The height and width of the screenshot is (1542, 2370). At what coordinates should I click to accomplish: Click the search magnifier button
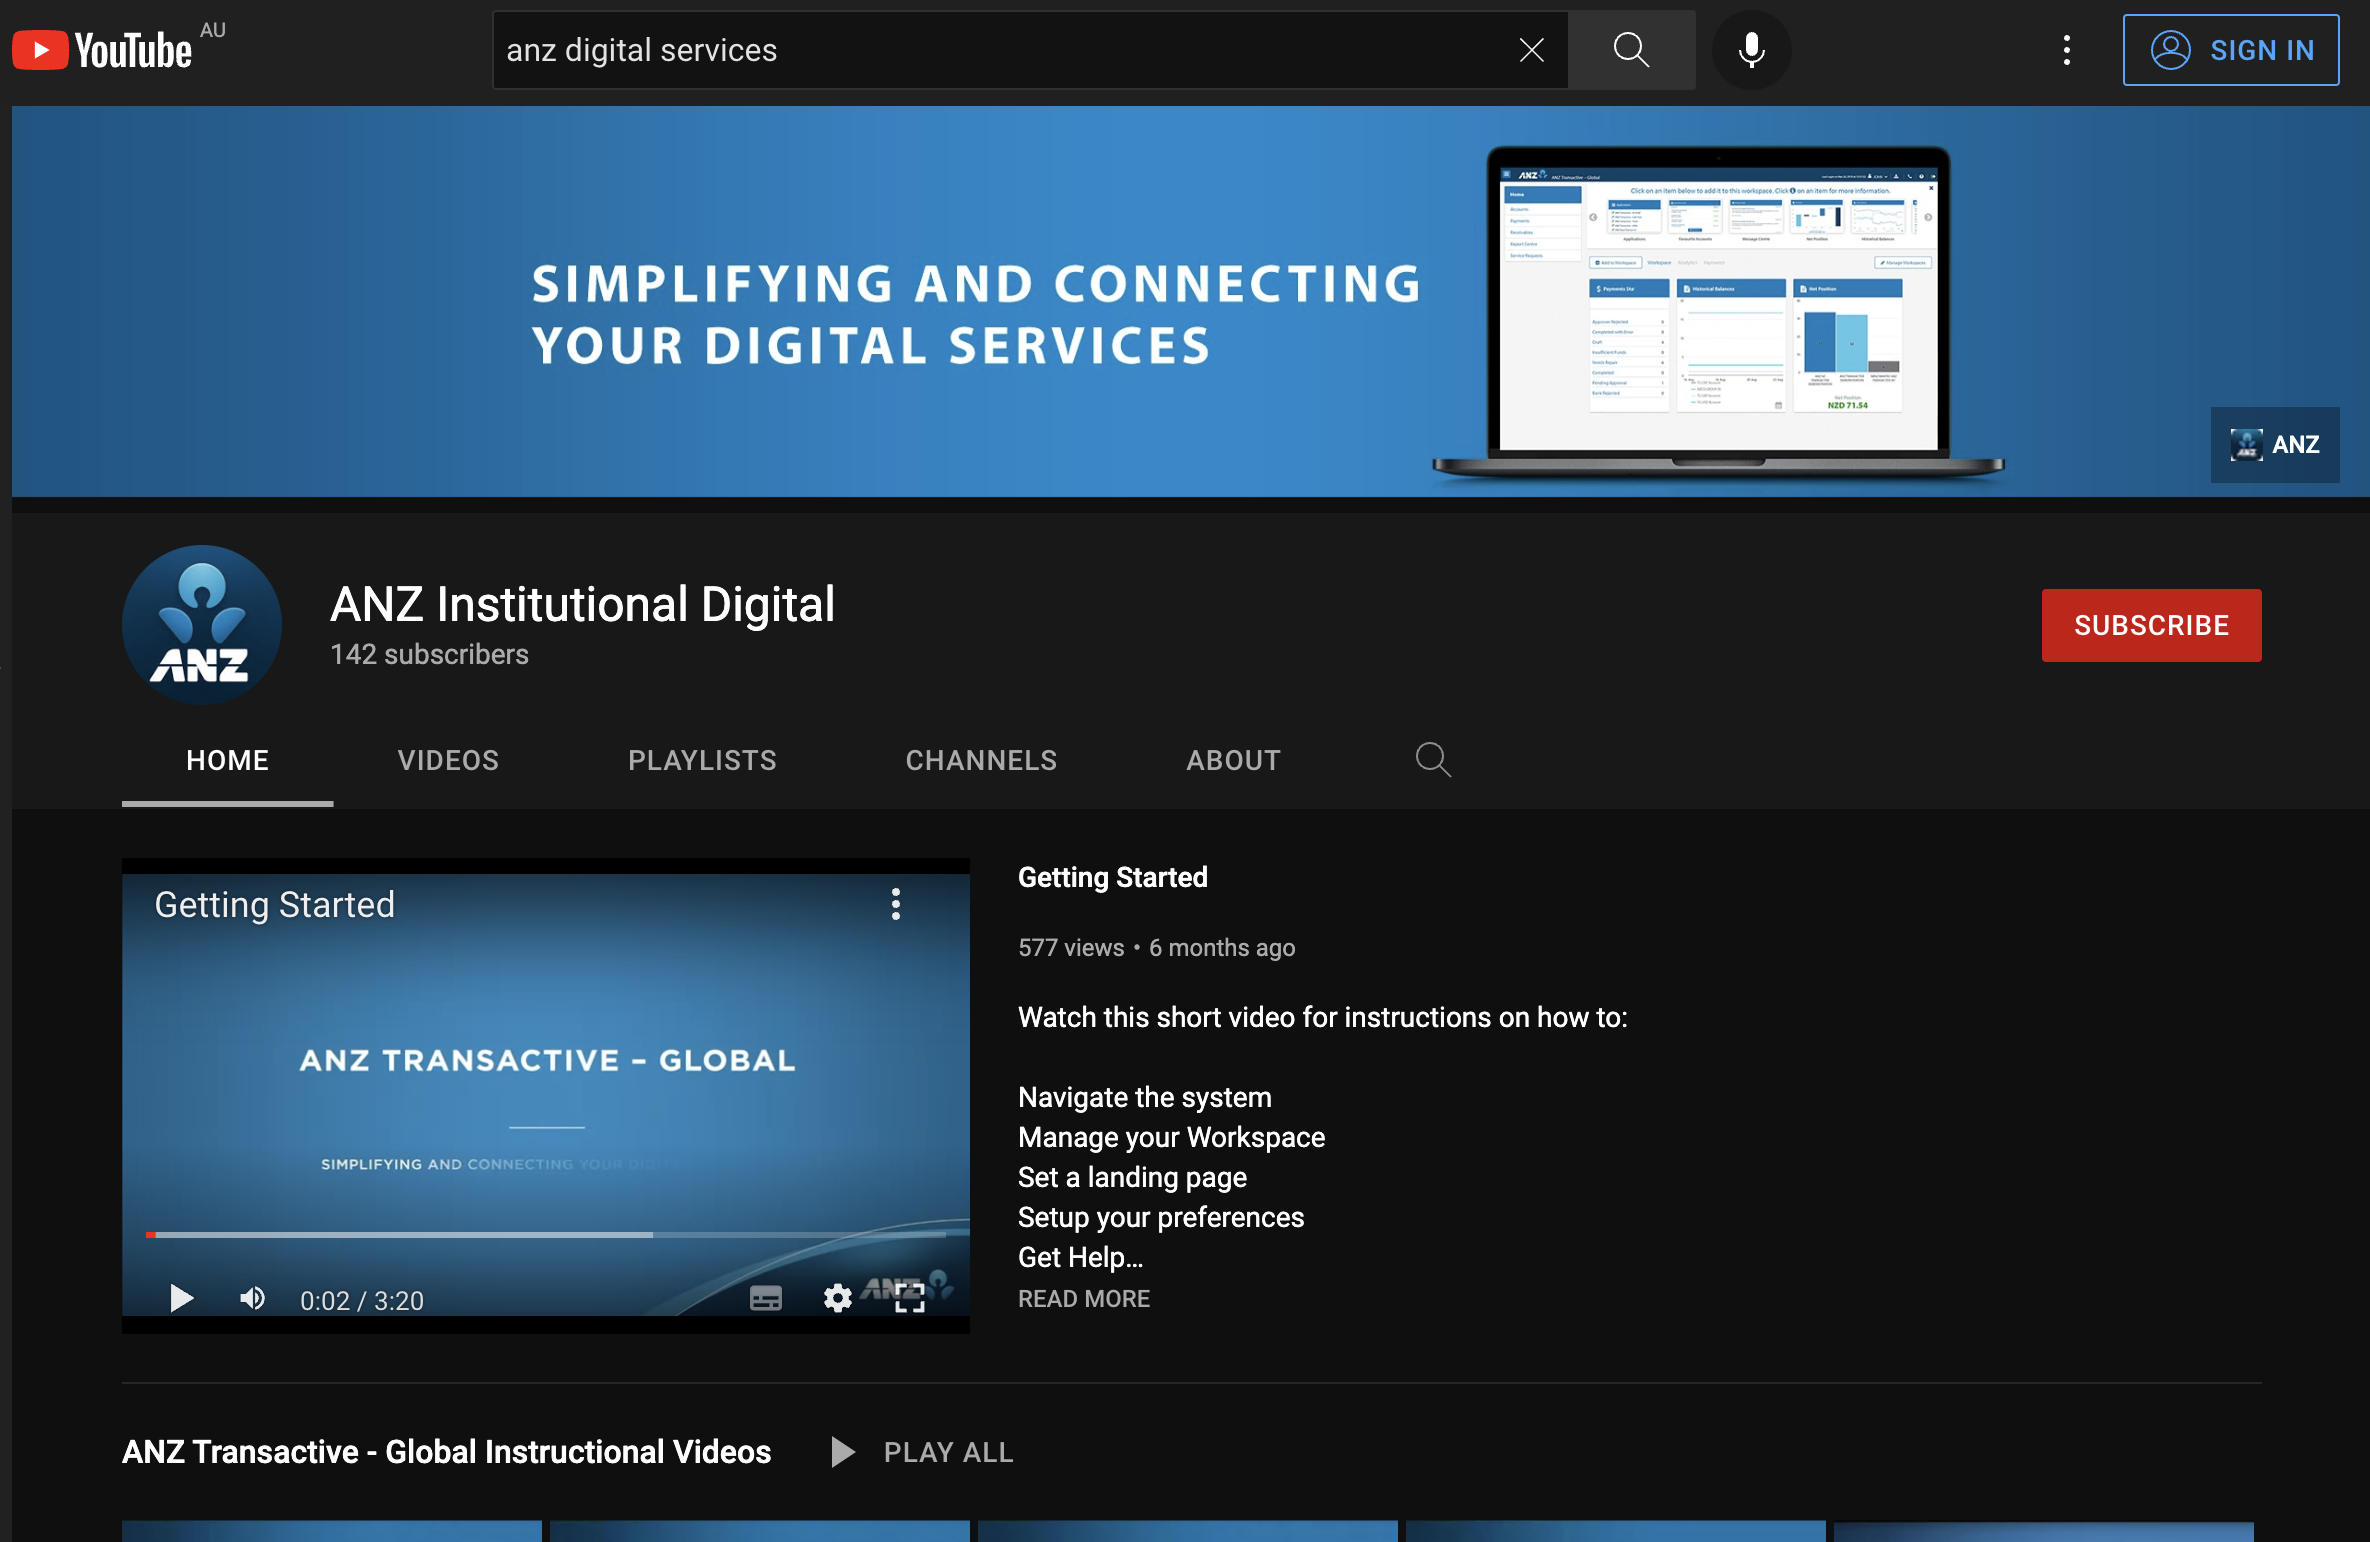click(x=1631, y=50)
